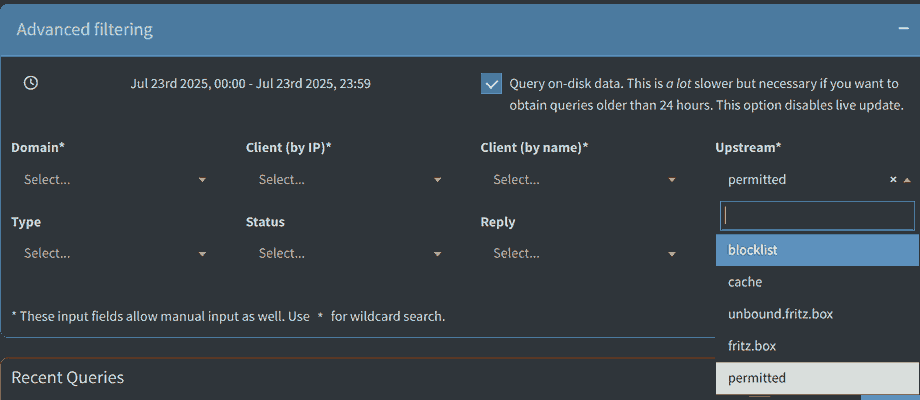Click the clock icon beside date range
920x400 pixels.
pyautogui.click(x=31, y=83)
